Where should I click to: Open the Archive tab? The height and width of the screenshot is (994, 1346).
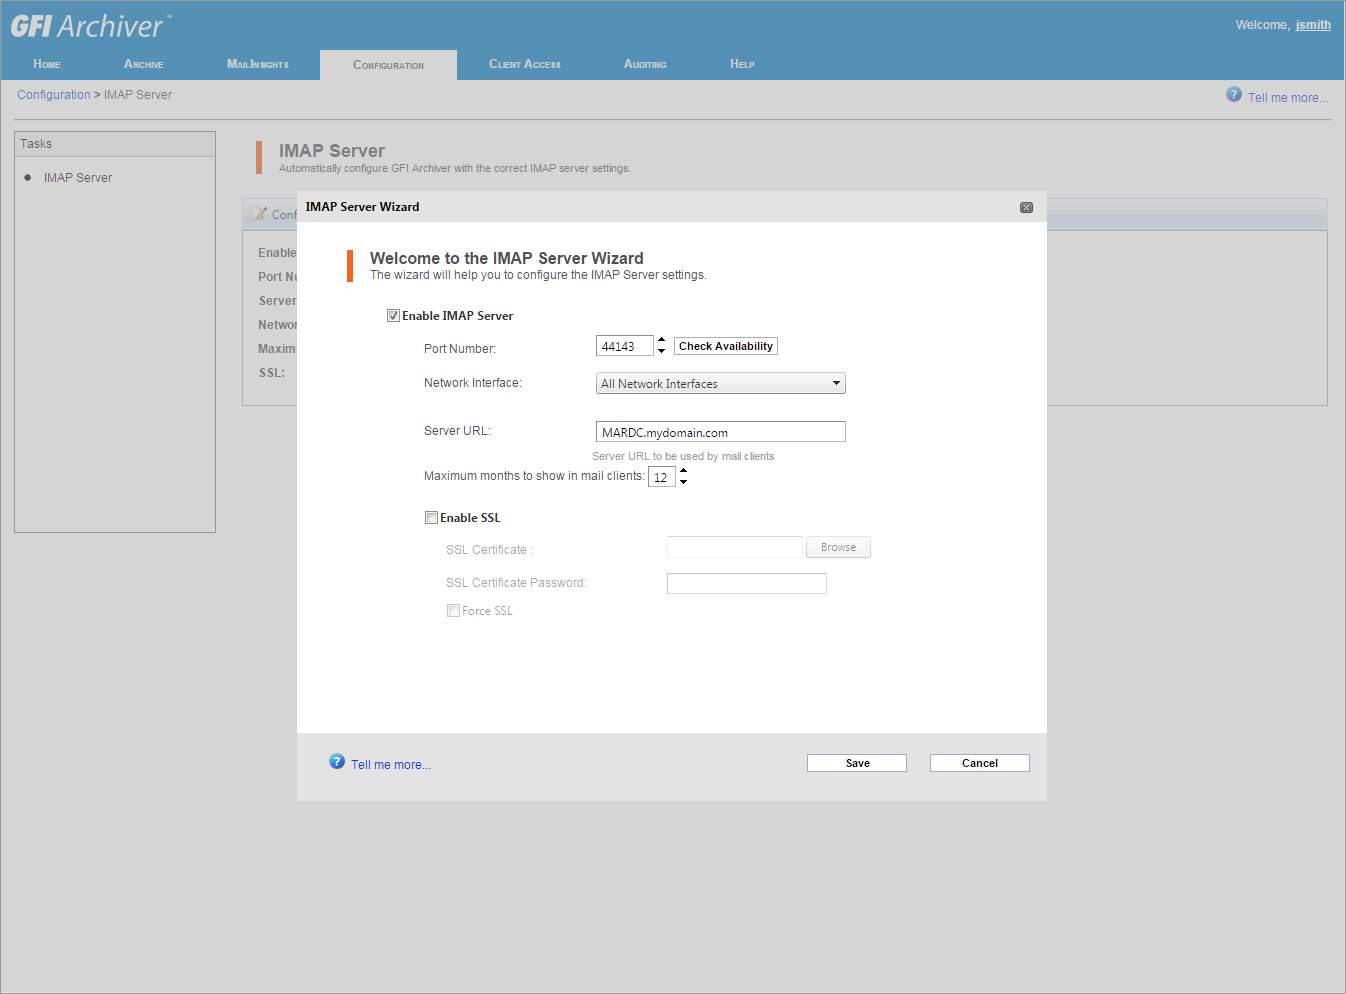click(x=144, y=64)
